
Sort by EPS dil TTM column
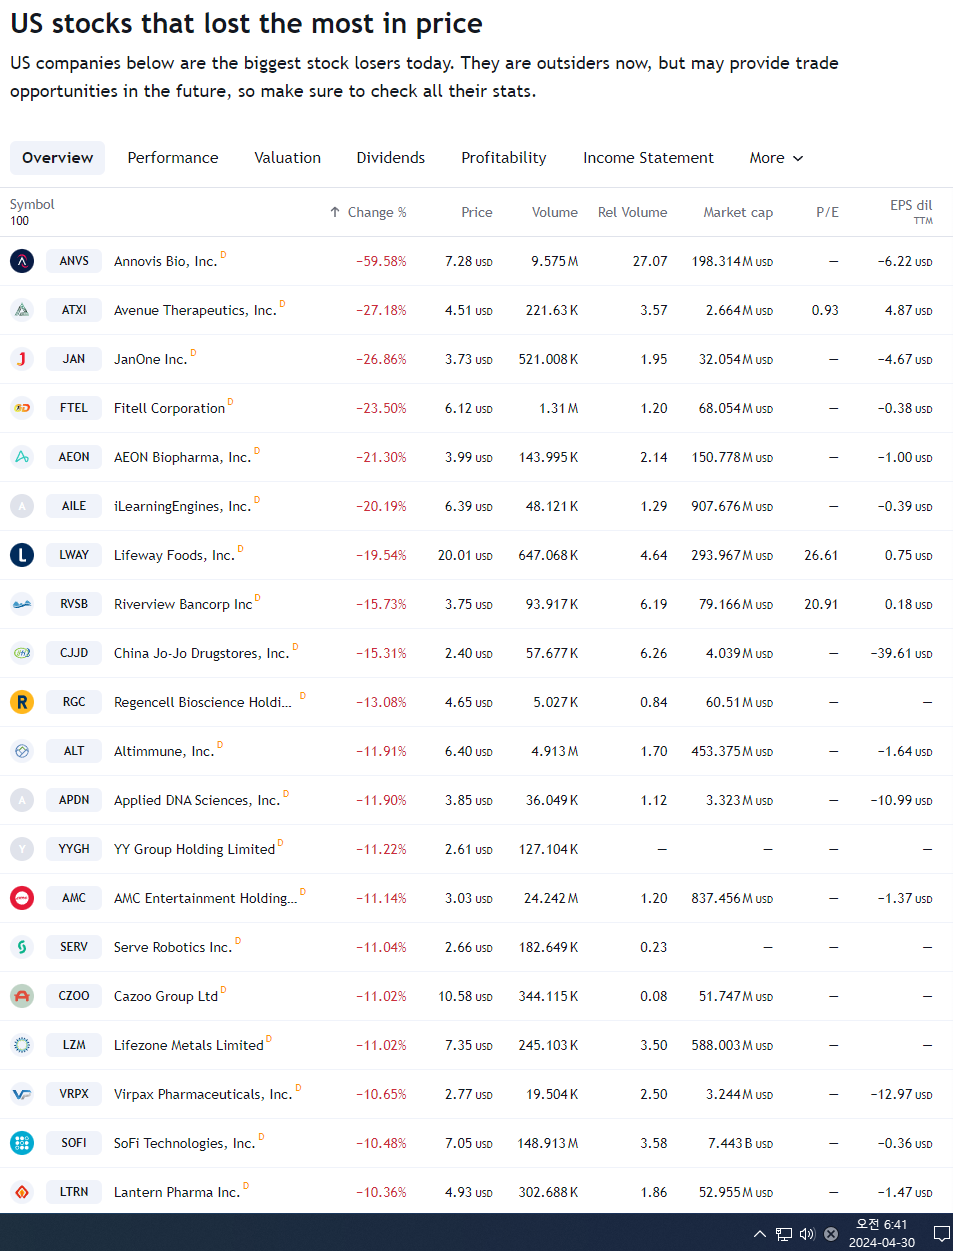click(911, 211)
